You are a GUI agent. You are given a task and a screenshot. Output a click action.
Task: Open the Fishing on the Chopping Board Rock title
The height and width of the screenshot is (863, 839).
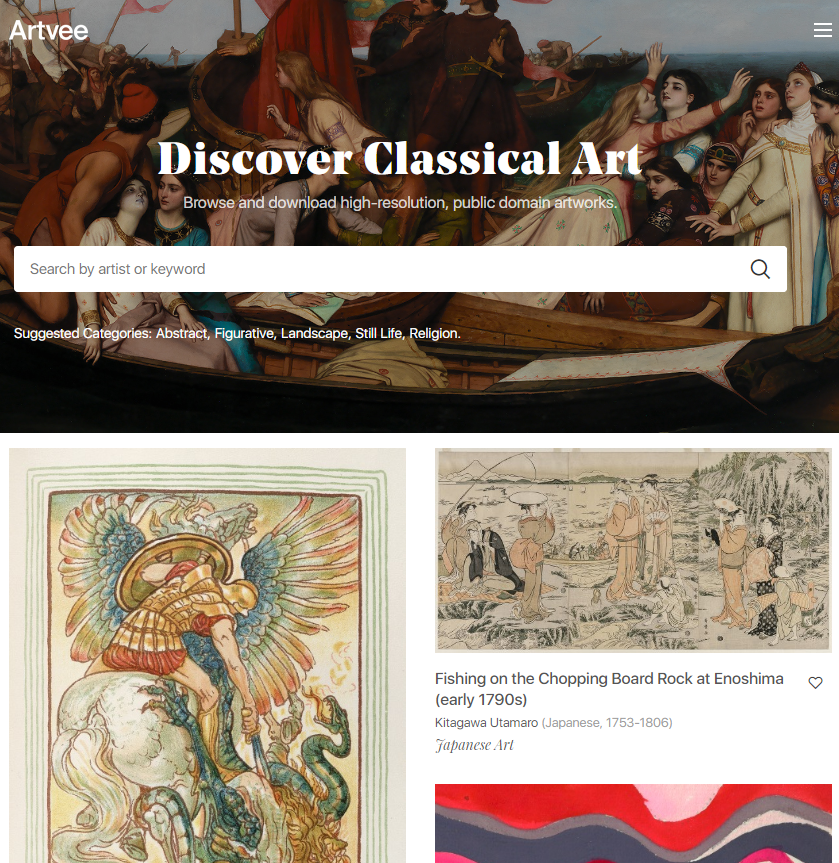[609, 689]
